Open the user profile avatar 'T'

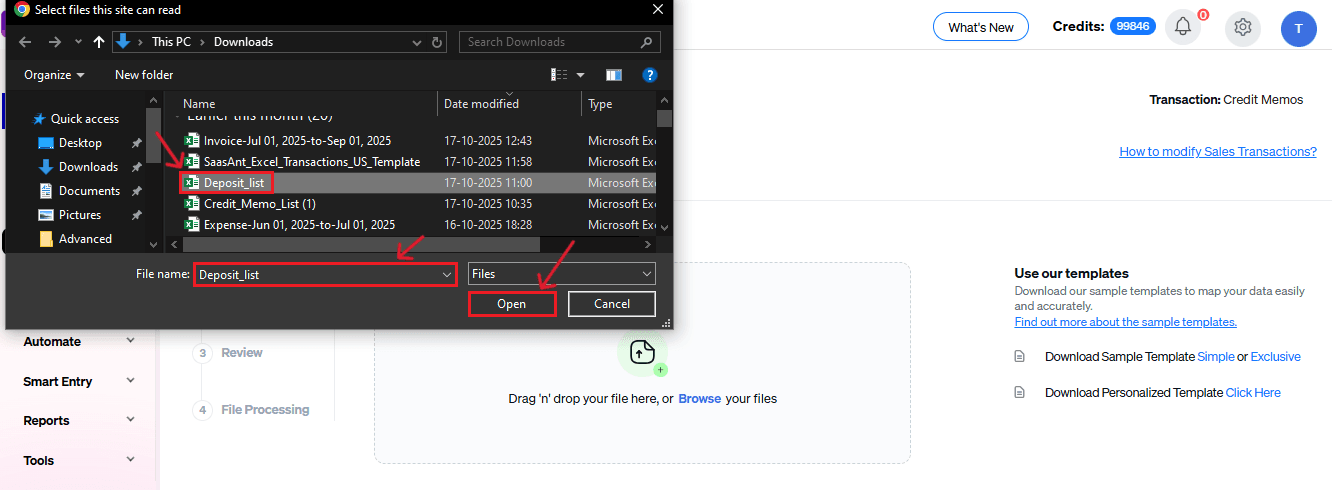(x=1298, y=28)
